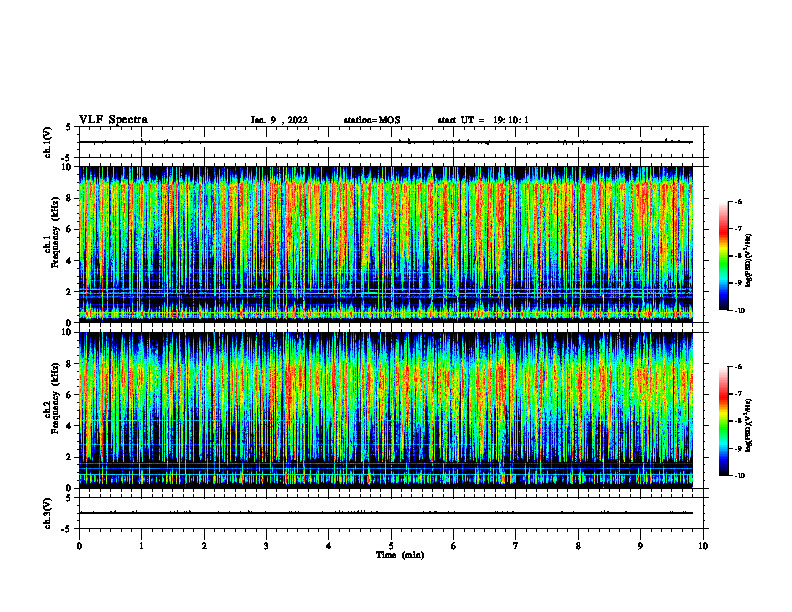
Task: Click "-10" on the ch.2 color bar
Action: (x=739, y=476)
